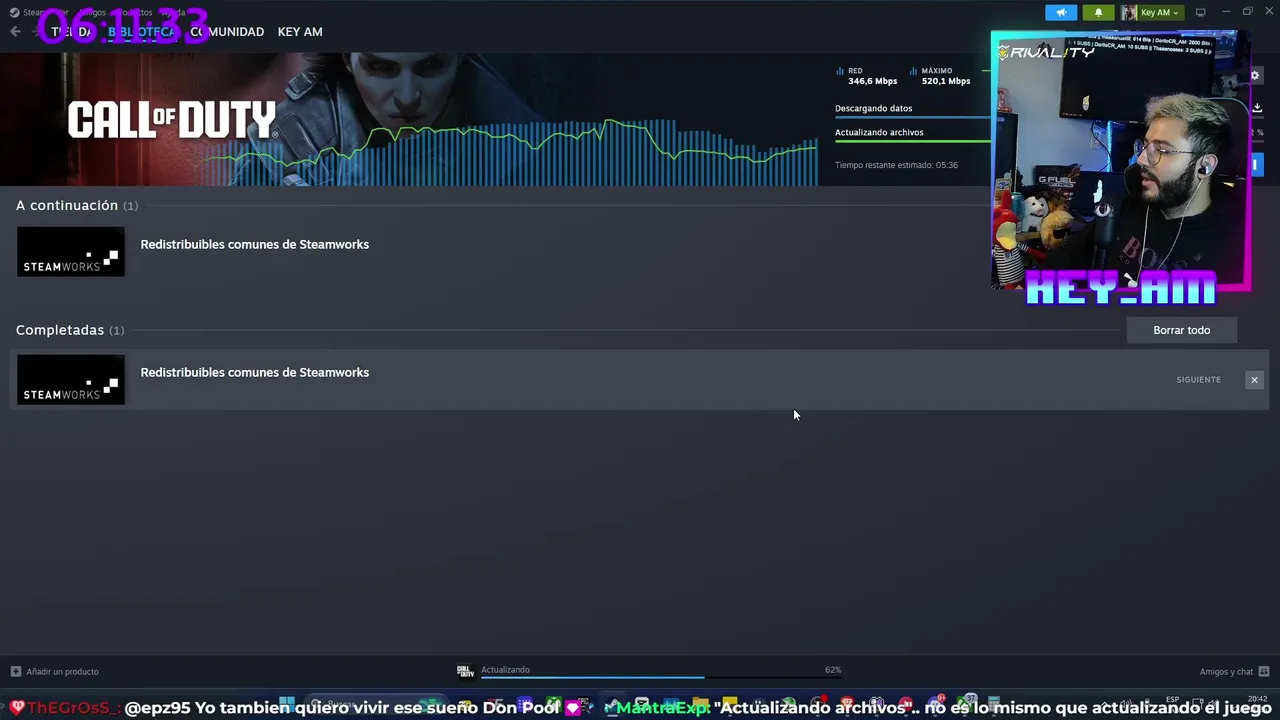Click the MÁXIMO 520,1 Mbps reading
Screen dimensions: 1280x720
(x=945, y=76)
